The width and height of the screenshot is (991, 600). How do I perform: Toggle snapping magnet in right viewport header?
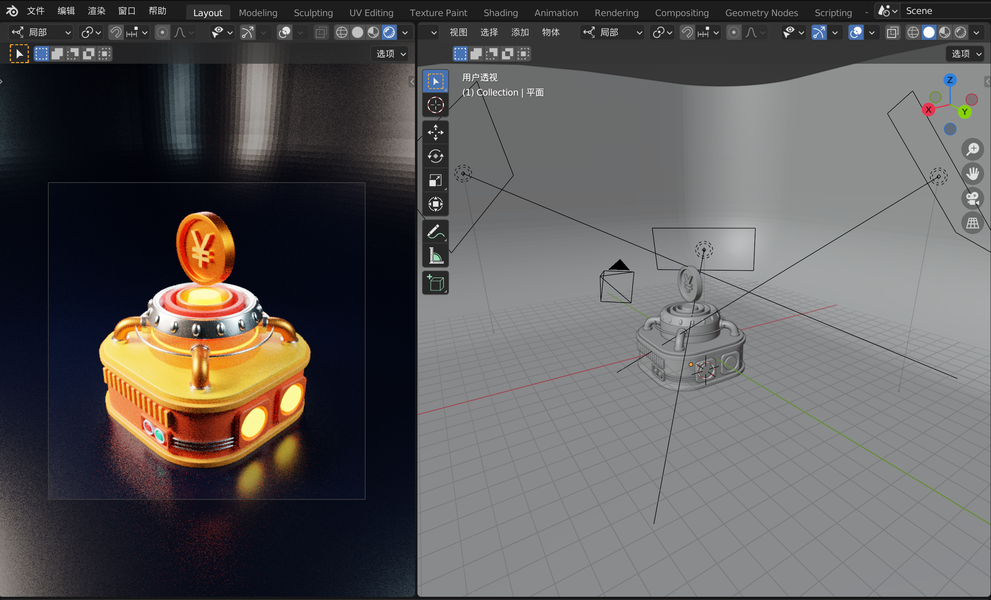687,32
